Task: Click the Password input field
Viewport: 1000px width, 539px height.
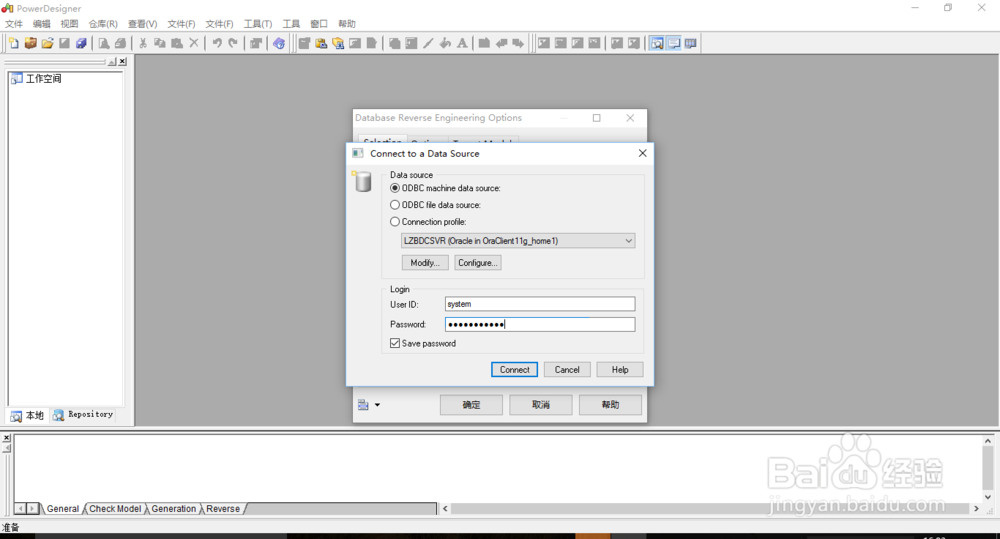Action: (540, 324)
